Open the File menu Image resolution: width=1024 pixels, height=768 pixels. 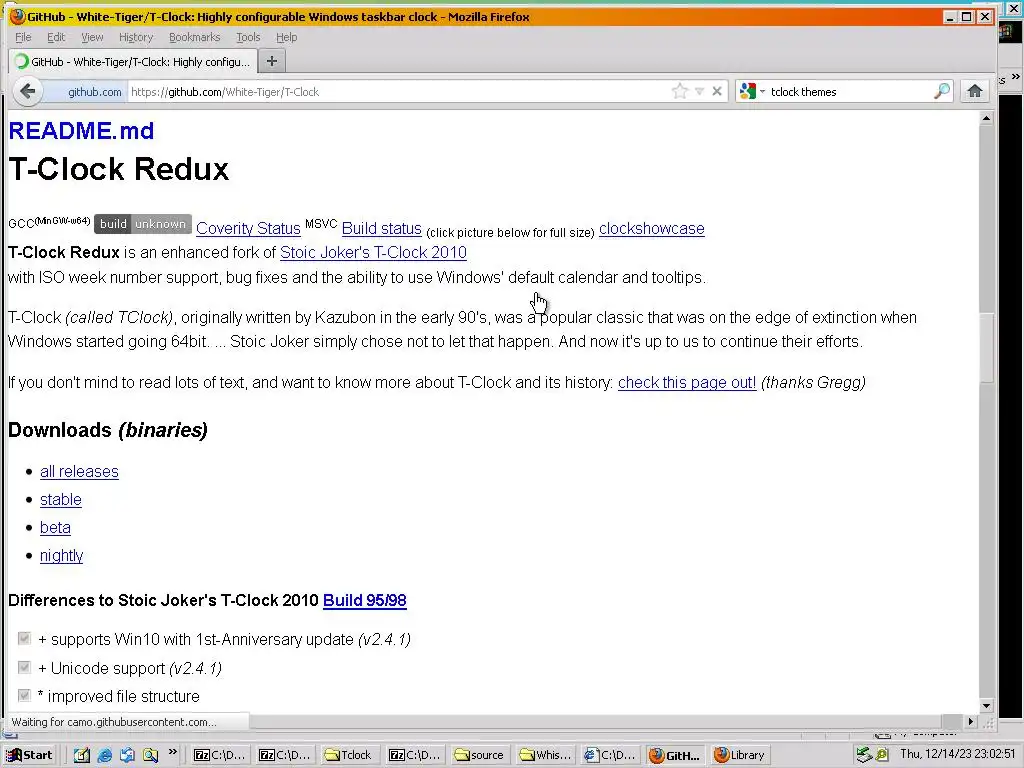(23, 37)
